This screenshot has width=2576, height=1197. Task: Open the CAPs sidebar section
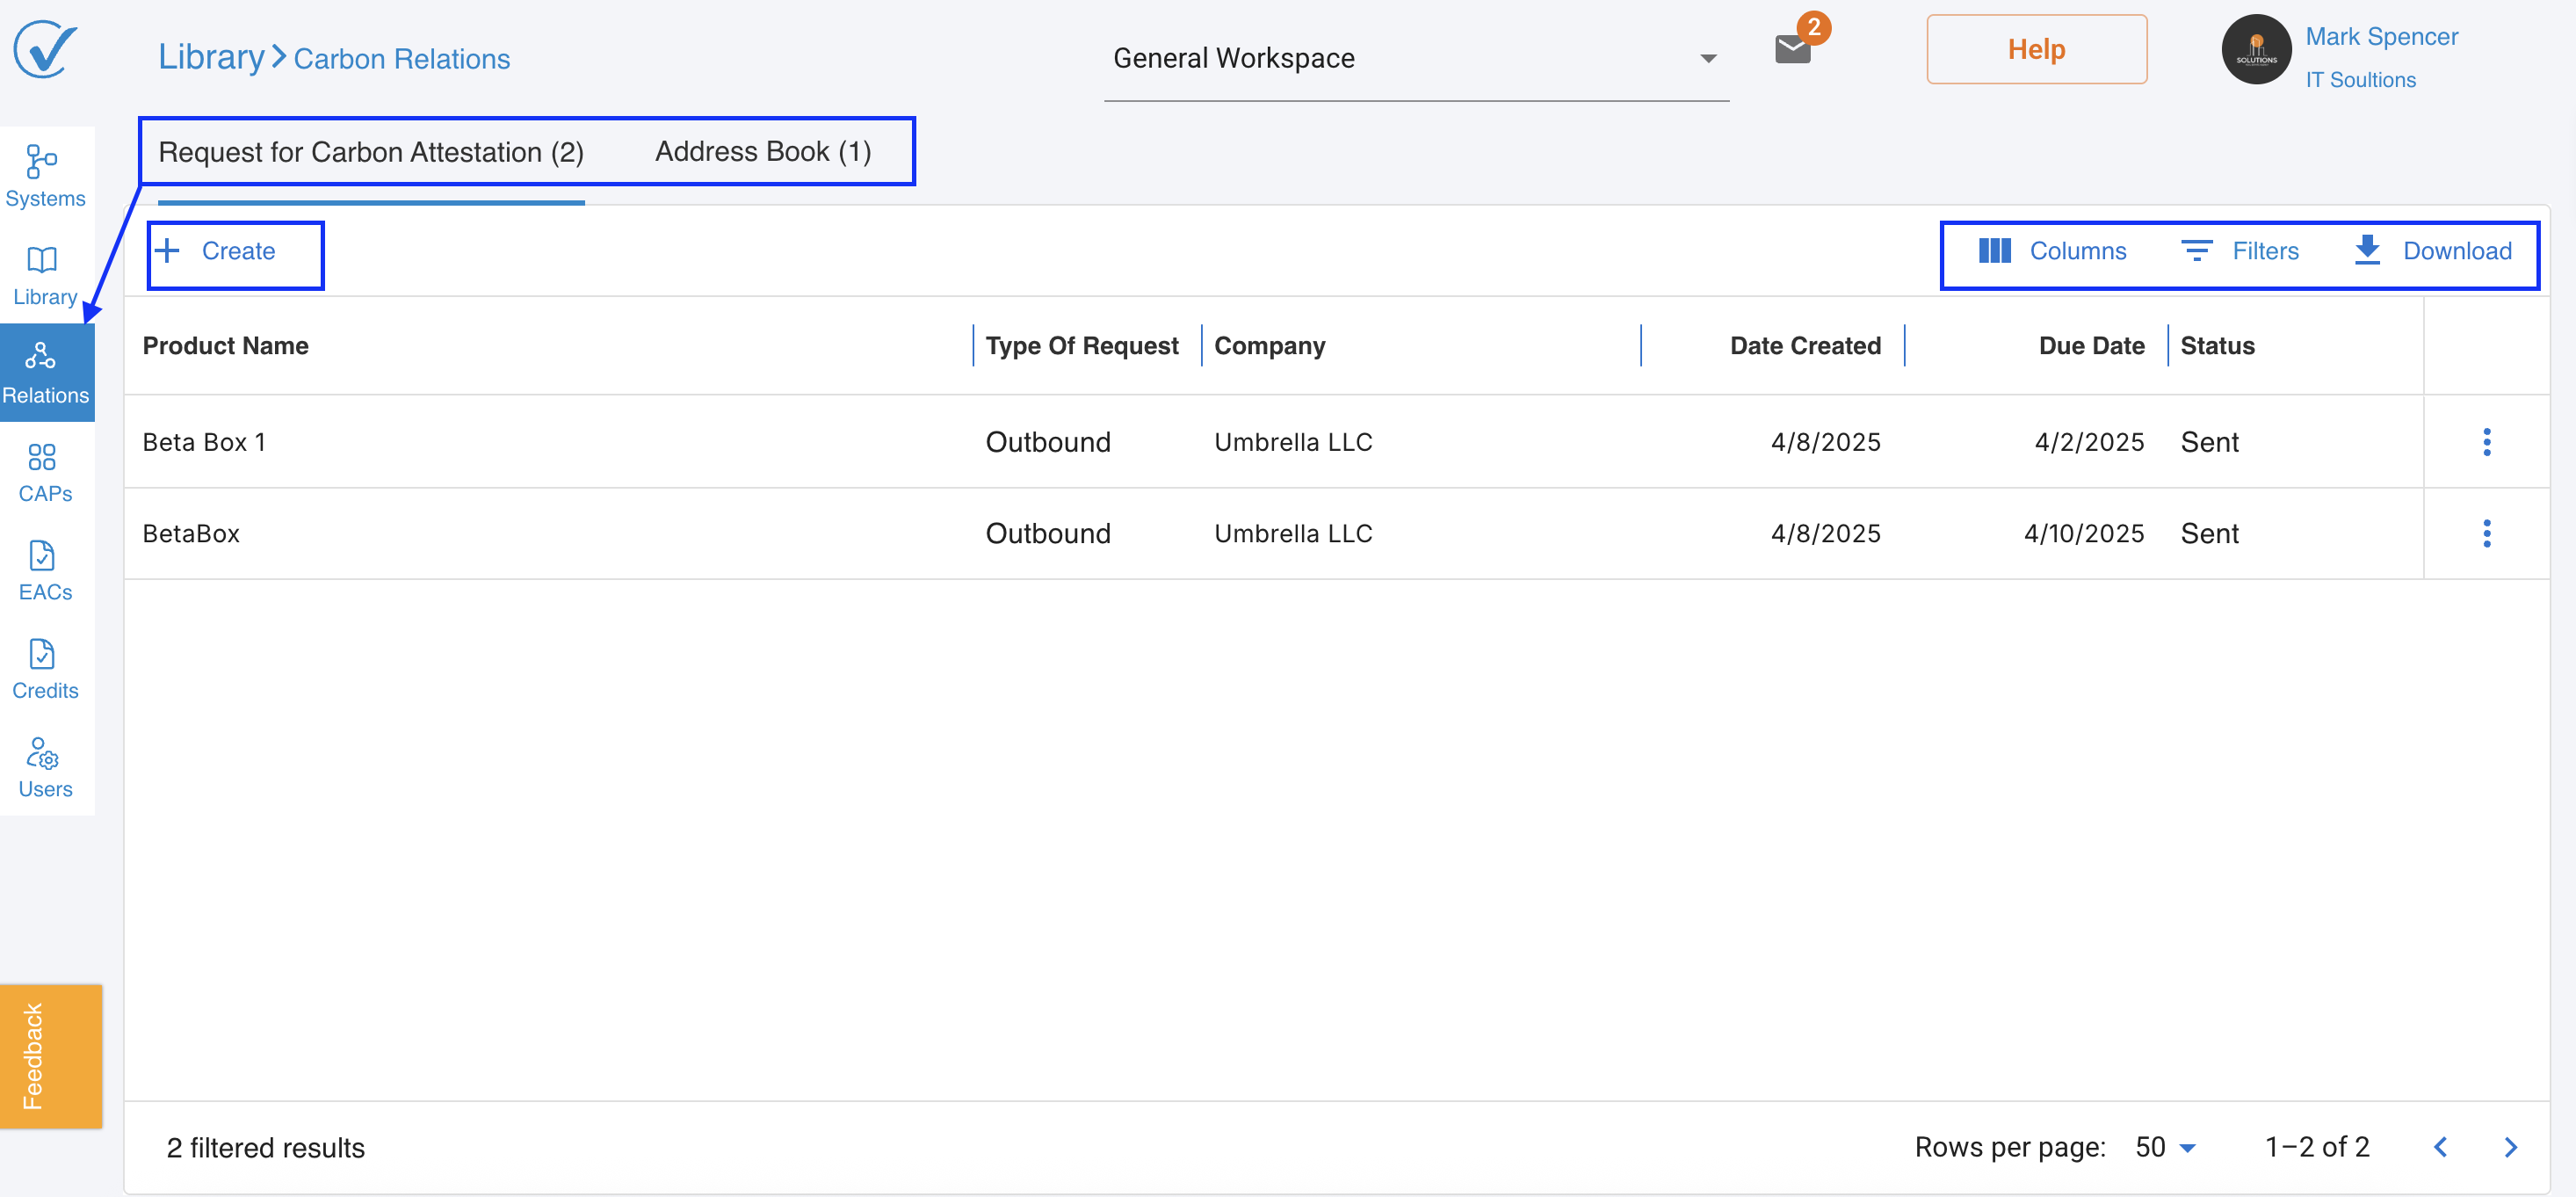(44, 471)
